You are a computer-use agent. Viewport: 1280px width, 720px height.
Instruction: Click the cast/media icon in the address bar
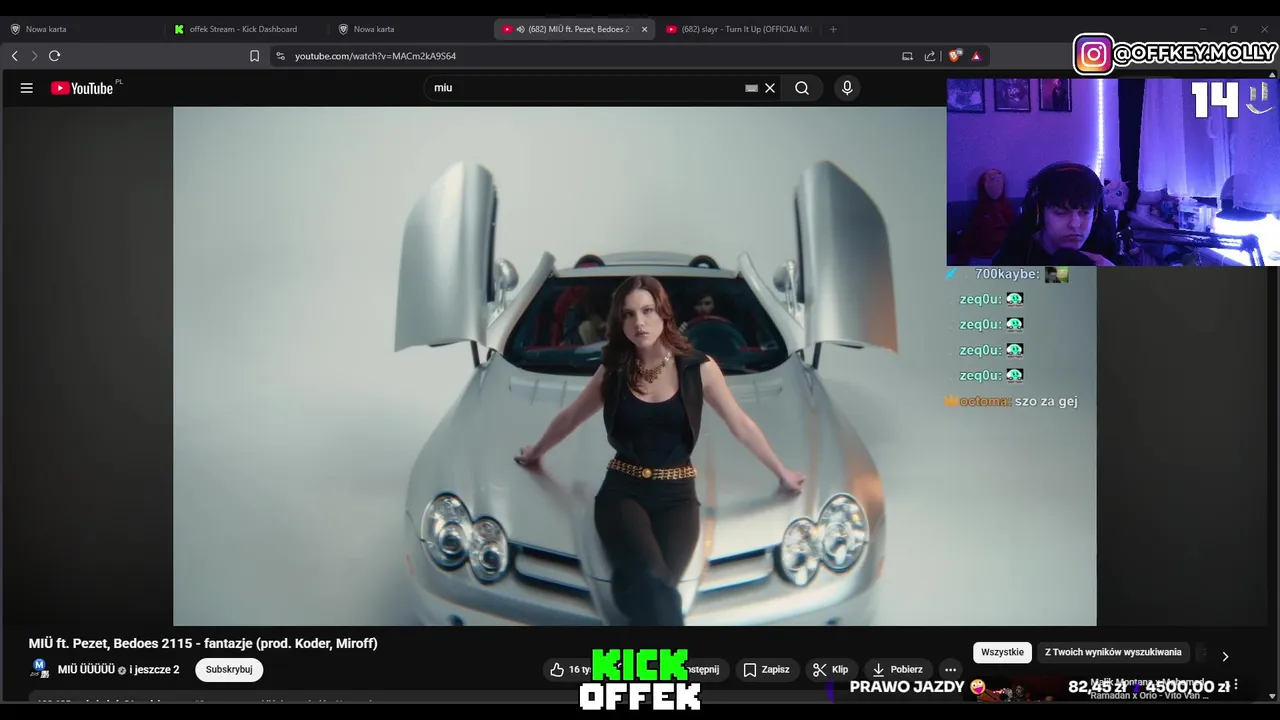click(x=907, y=56)
